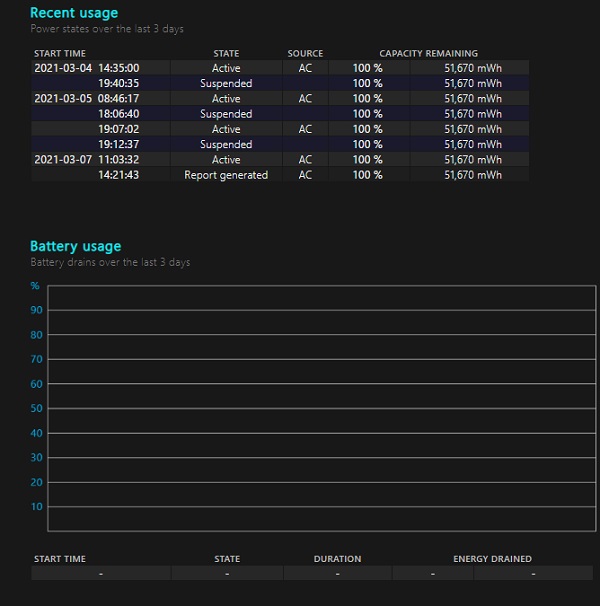Select the 'Power states over the last 3 days' subtitle
Screen dimensions: 600x606
(x=107, y=30)
